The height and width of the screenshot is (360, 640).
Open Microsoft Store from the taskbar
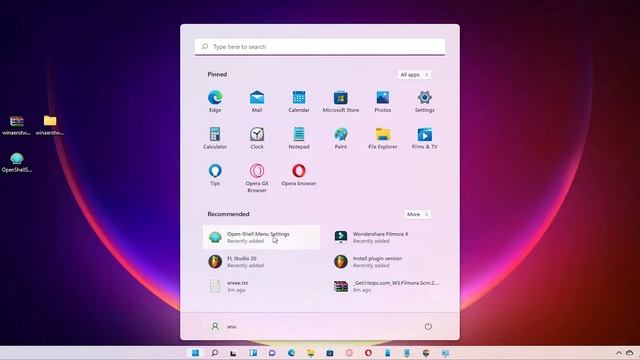pos(329,353)
